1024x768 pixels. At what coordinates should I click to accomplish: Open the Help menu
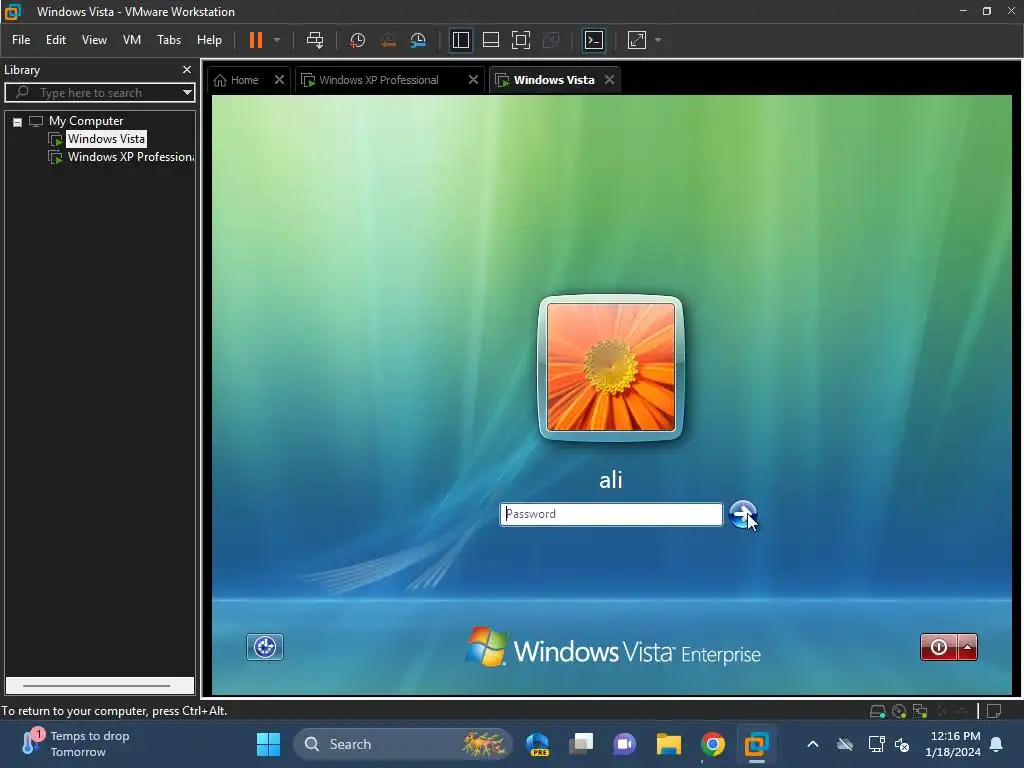coord(209,40)
